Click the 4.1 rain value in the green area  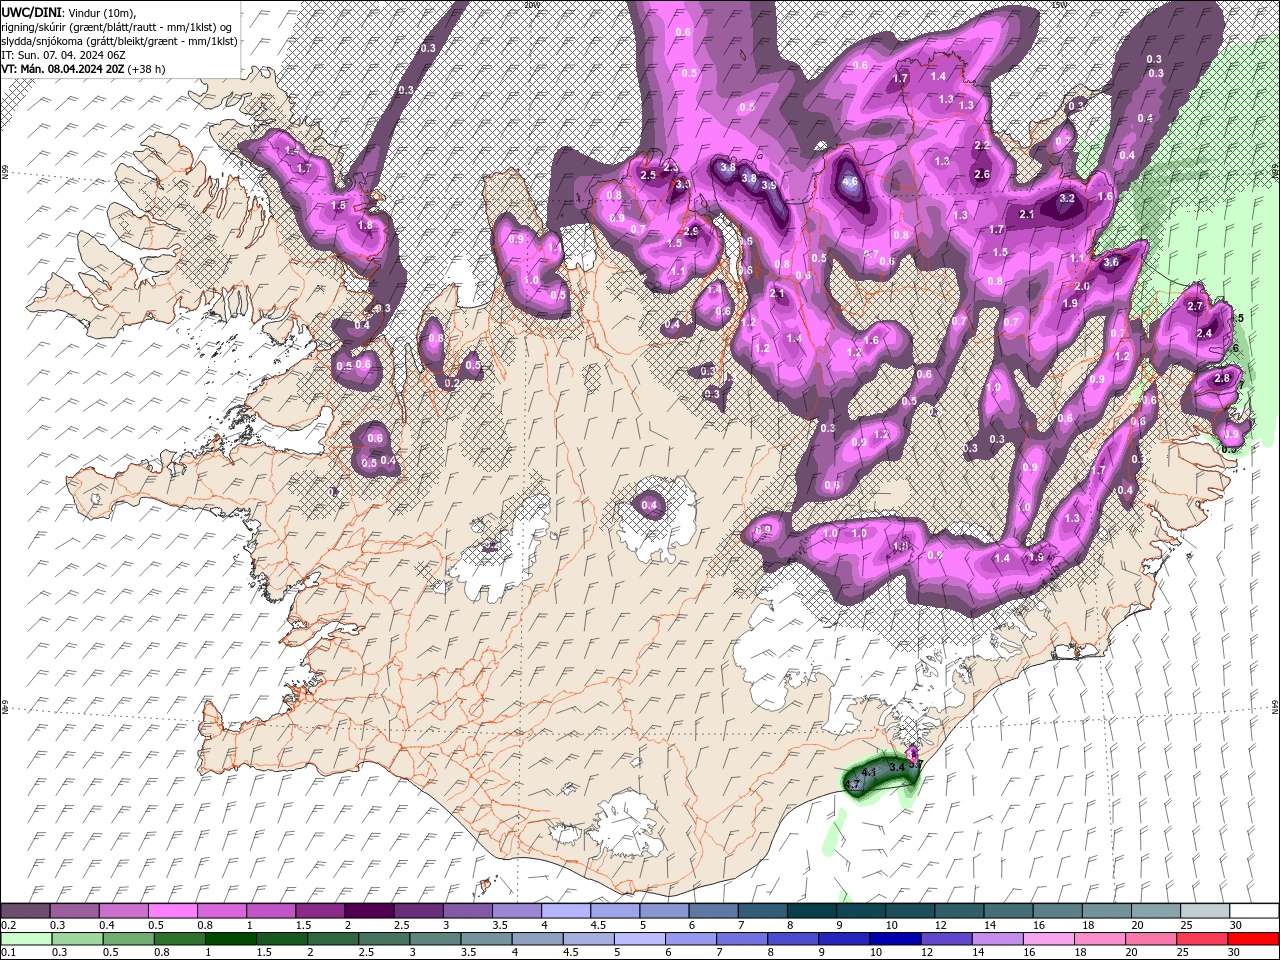[868, 773]
